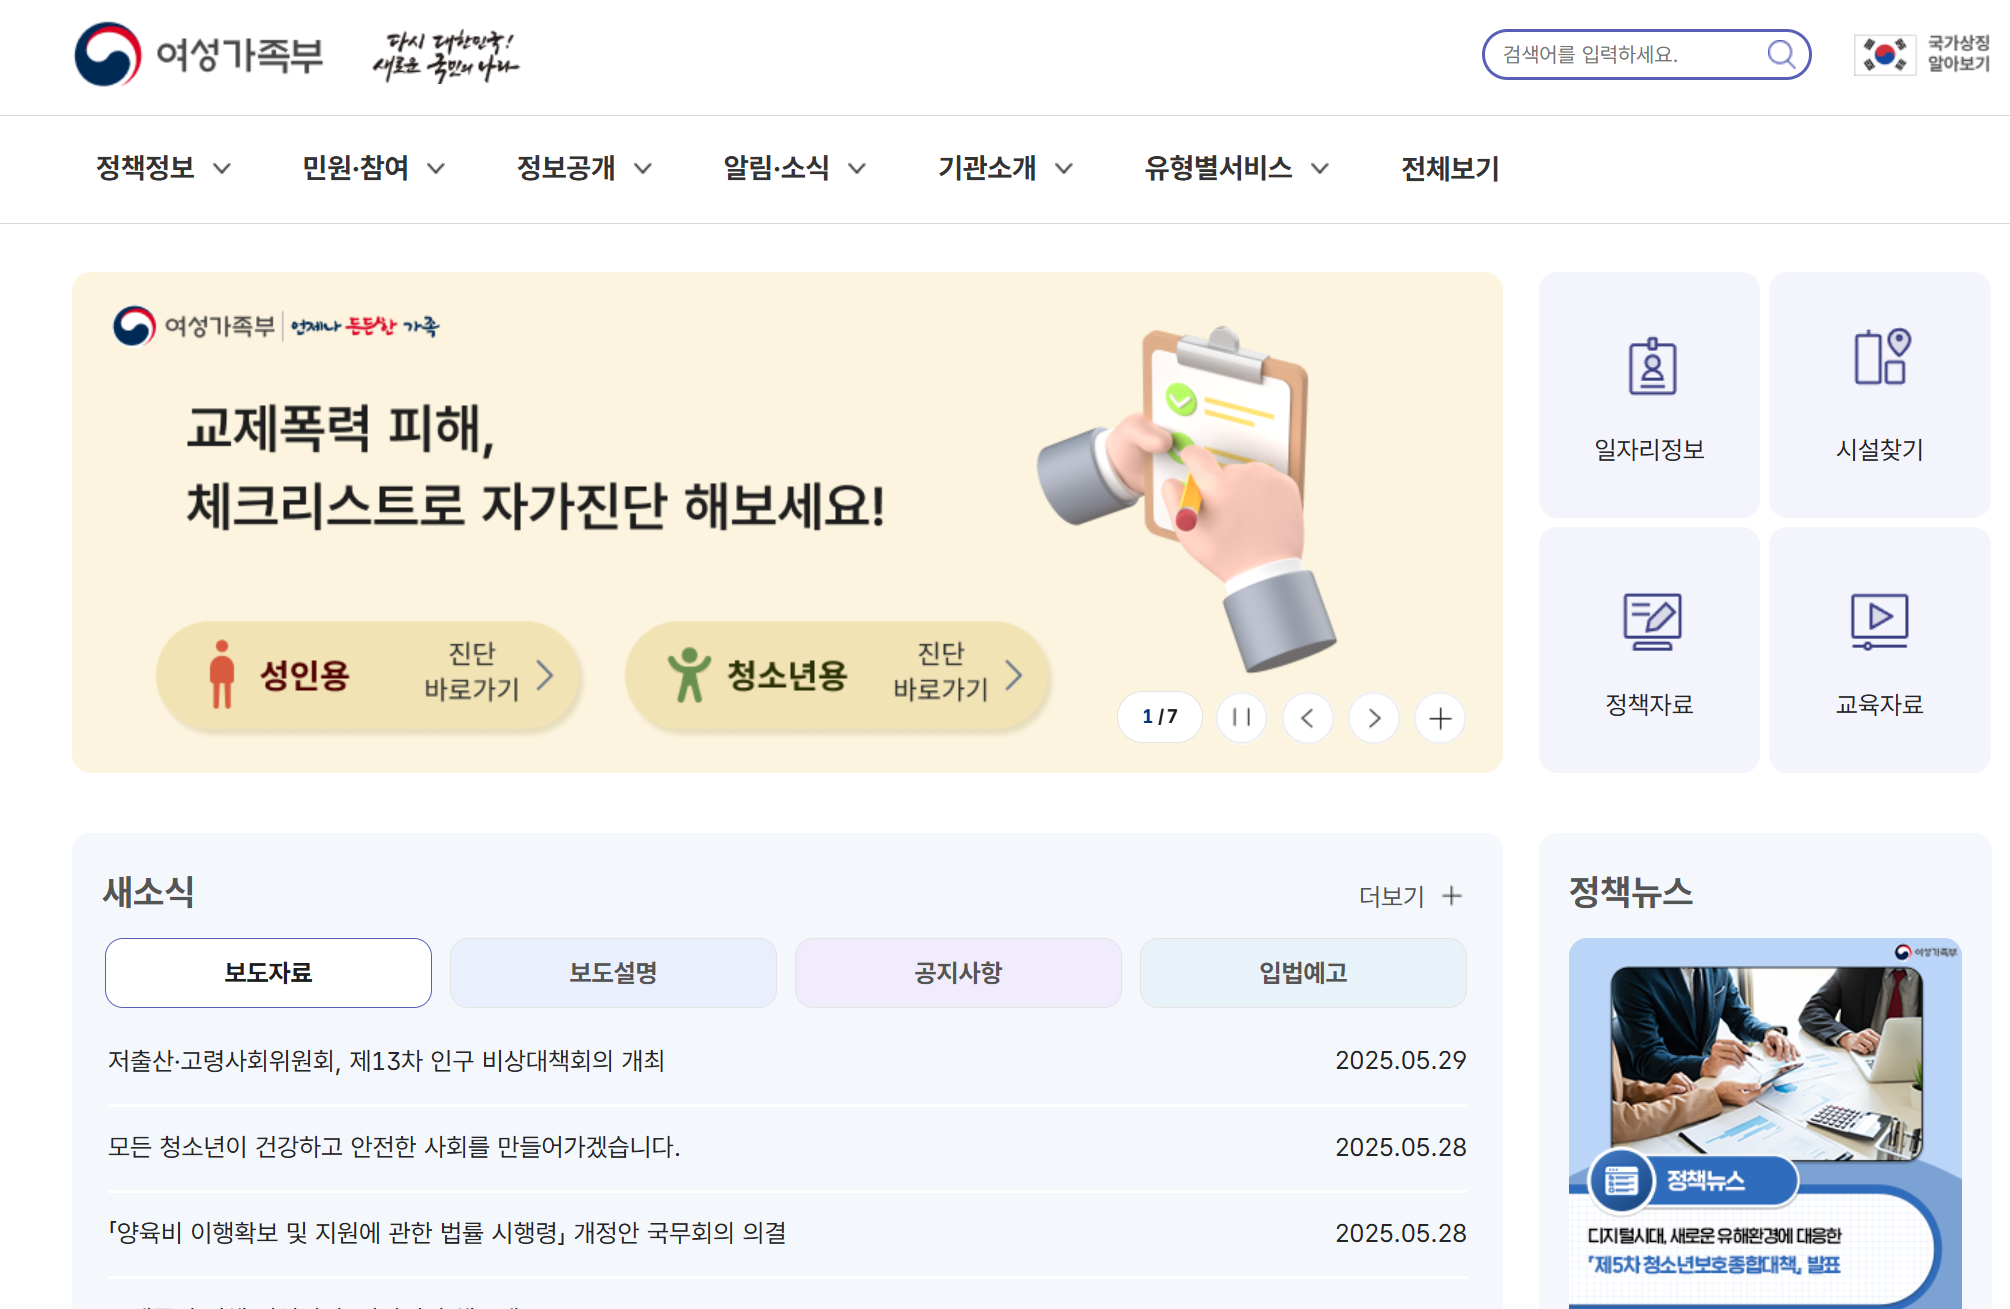
Task: Click the 성인용 진단 바로가기 button
Action: 369,676
